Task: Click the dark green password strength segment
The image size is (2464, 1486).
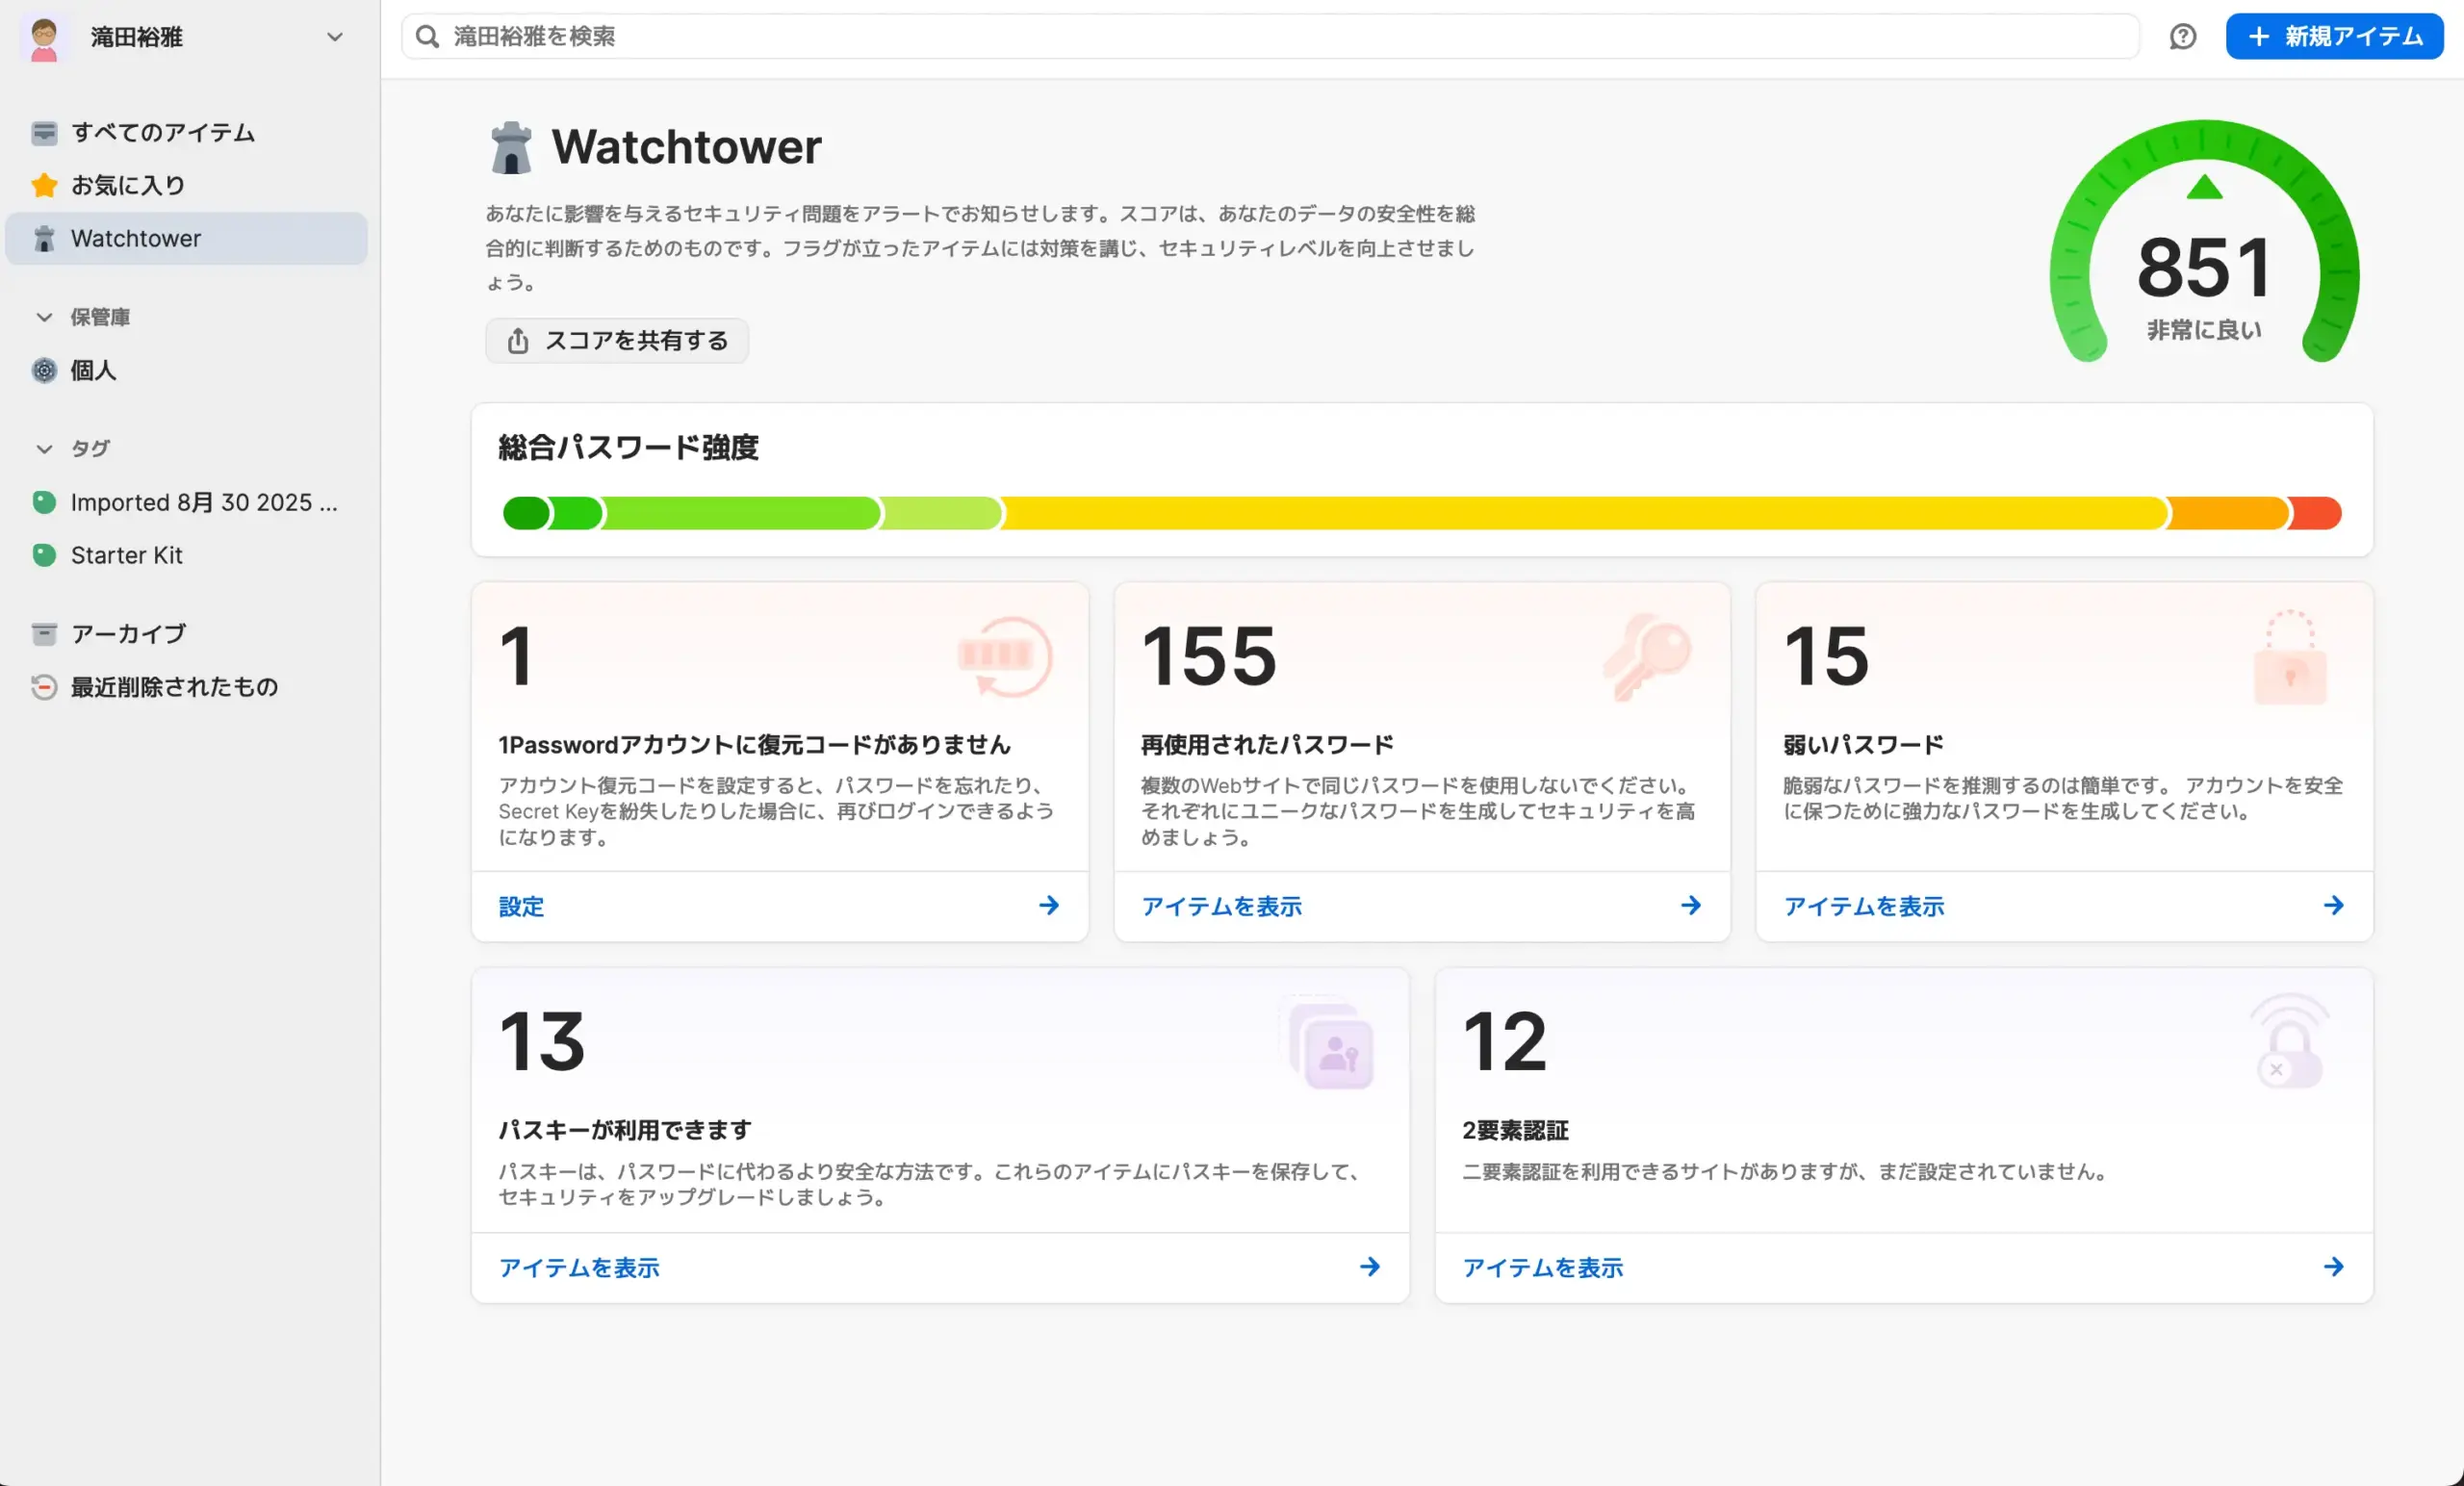Action: (x=526, y=513)
